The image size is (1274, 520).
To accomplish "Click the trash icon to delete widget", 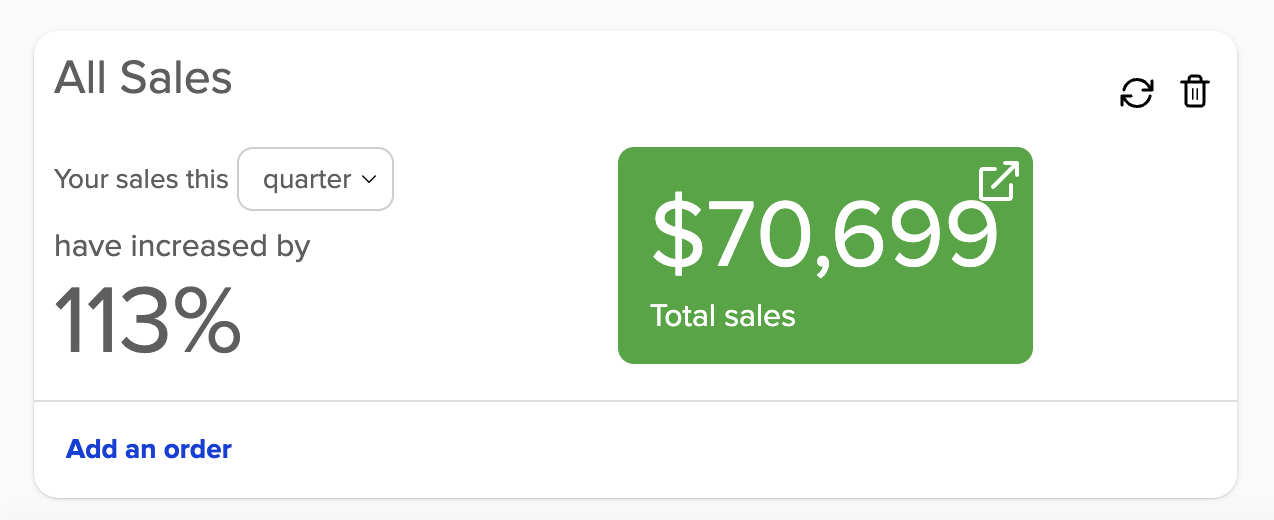I will pos(1195,92).
